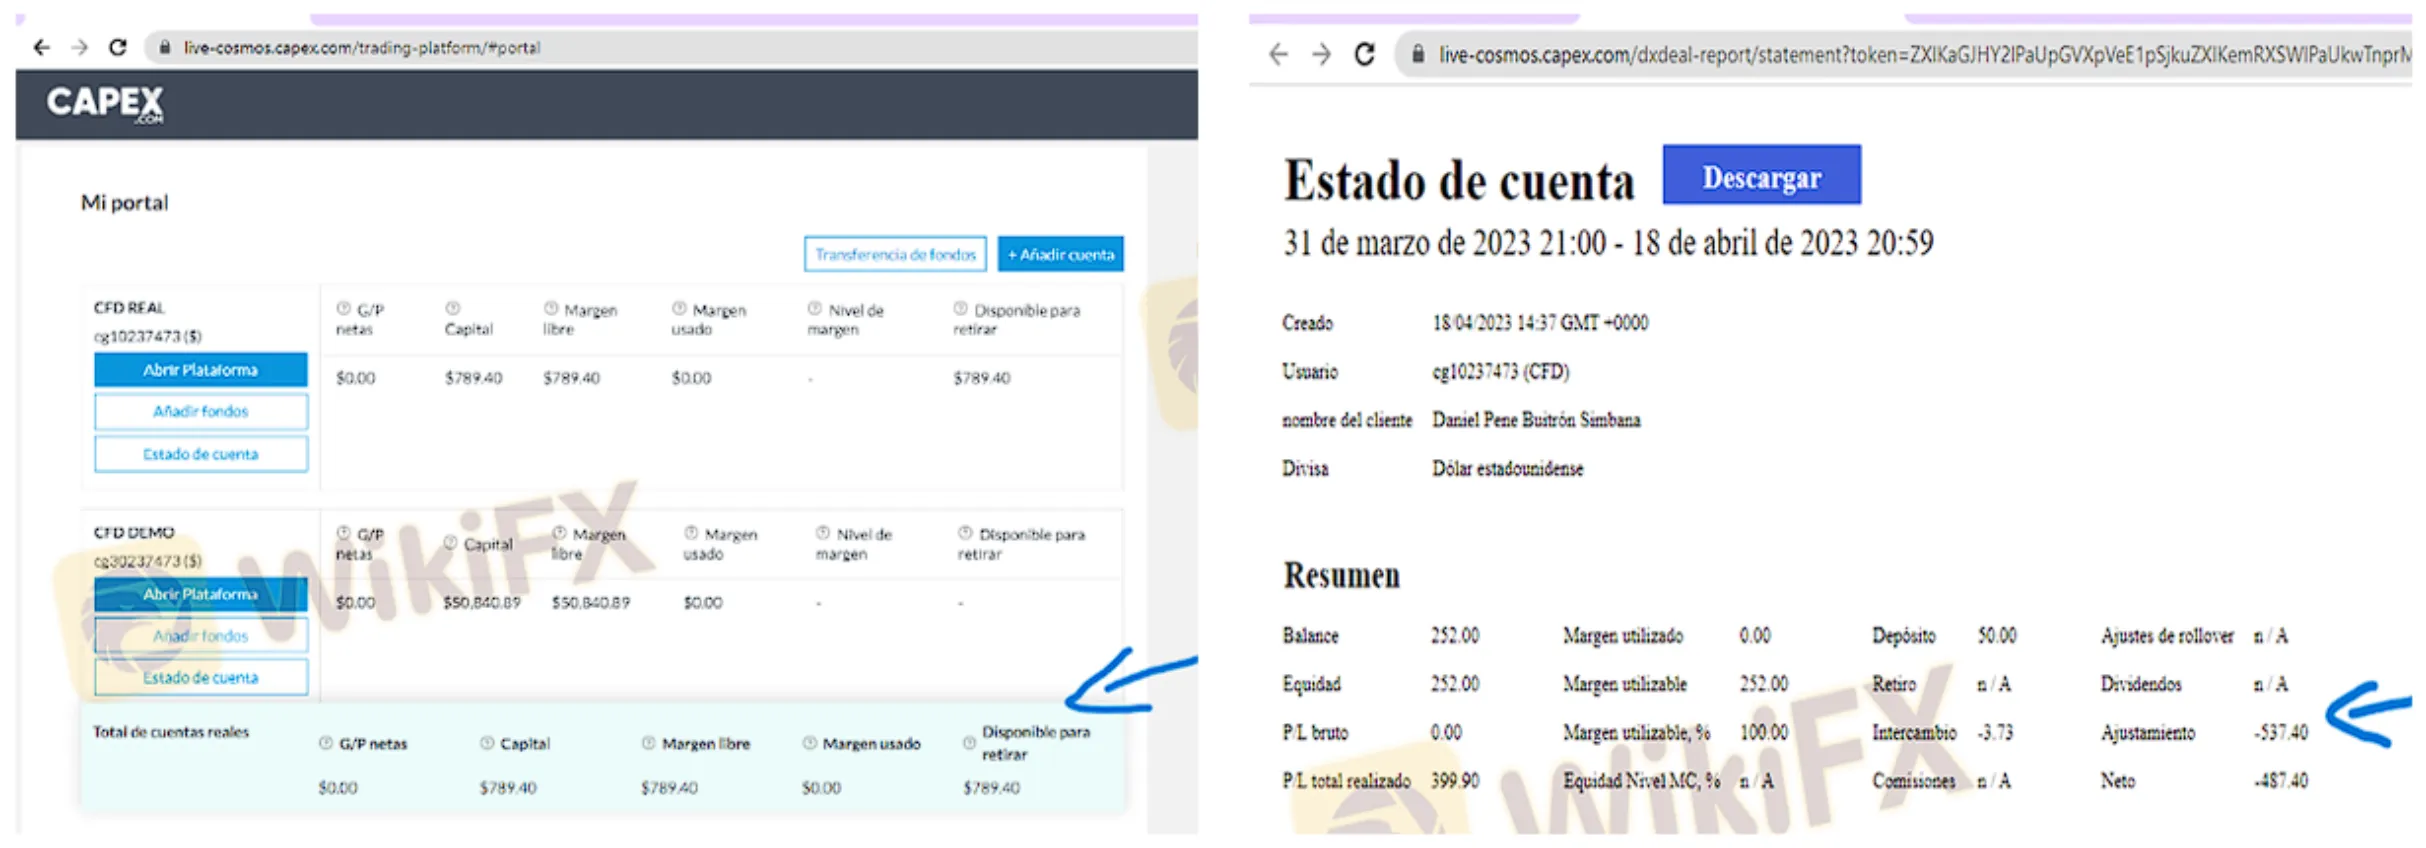This screenshot has height=848, width=2426.
Task: Click the help icon beside Capital in CFD DEMO
Action: click(x=451, y=543)
